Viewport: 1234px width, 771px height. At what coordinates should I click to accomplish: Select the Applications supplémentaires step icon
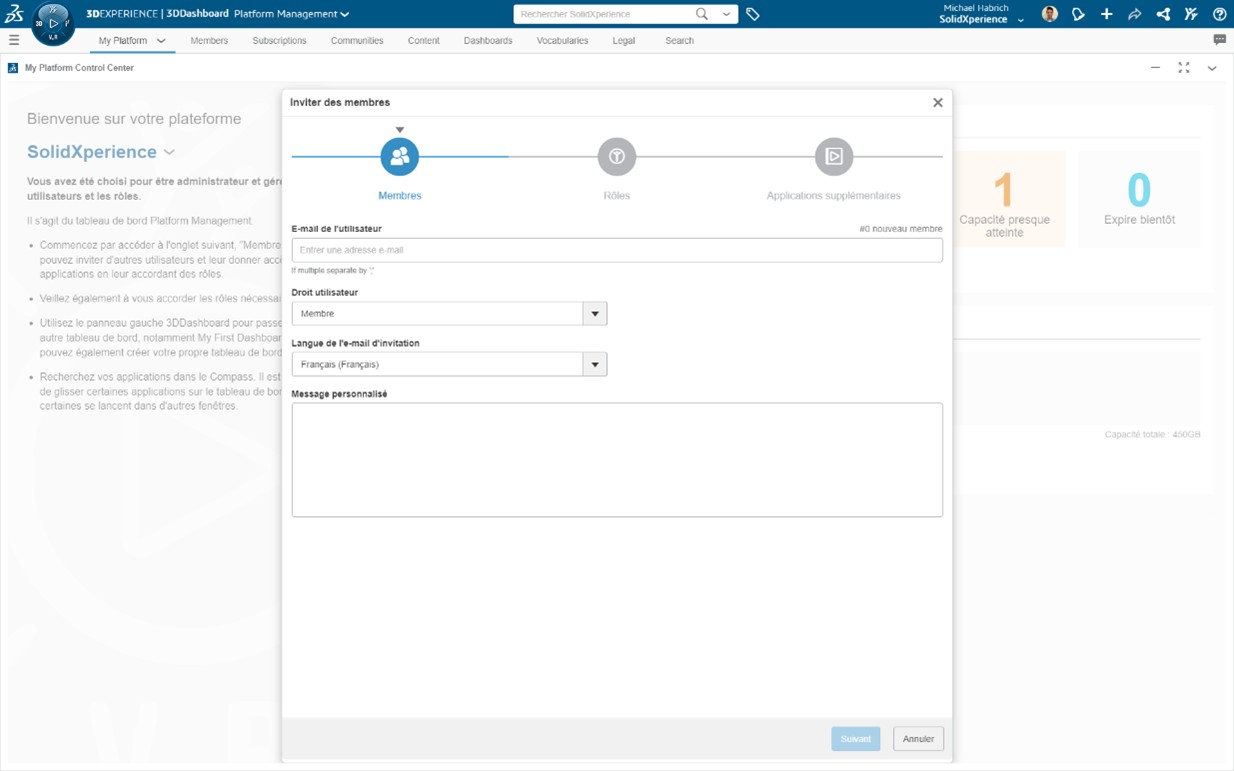[834, 156]
